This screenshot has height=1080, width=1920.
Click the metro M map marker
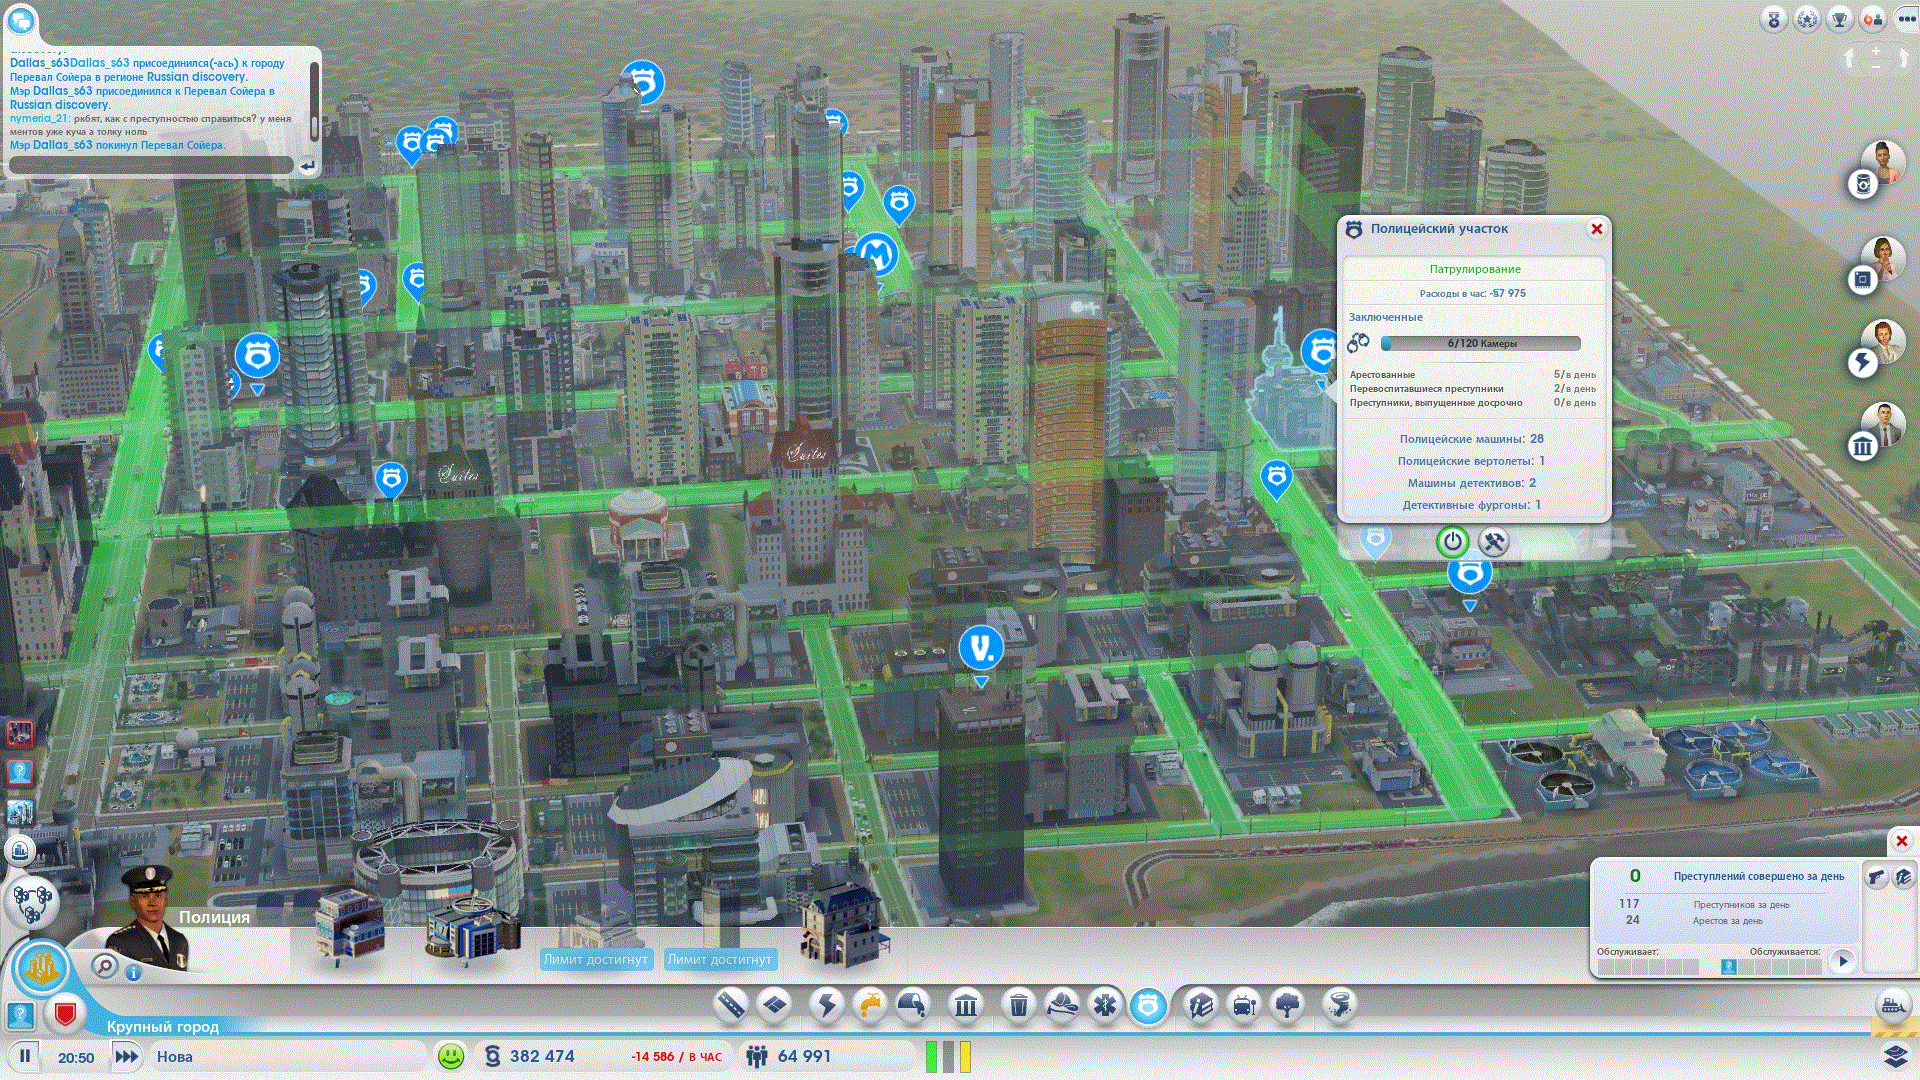877,254
